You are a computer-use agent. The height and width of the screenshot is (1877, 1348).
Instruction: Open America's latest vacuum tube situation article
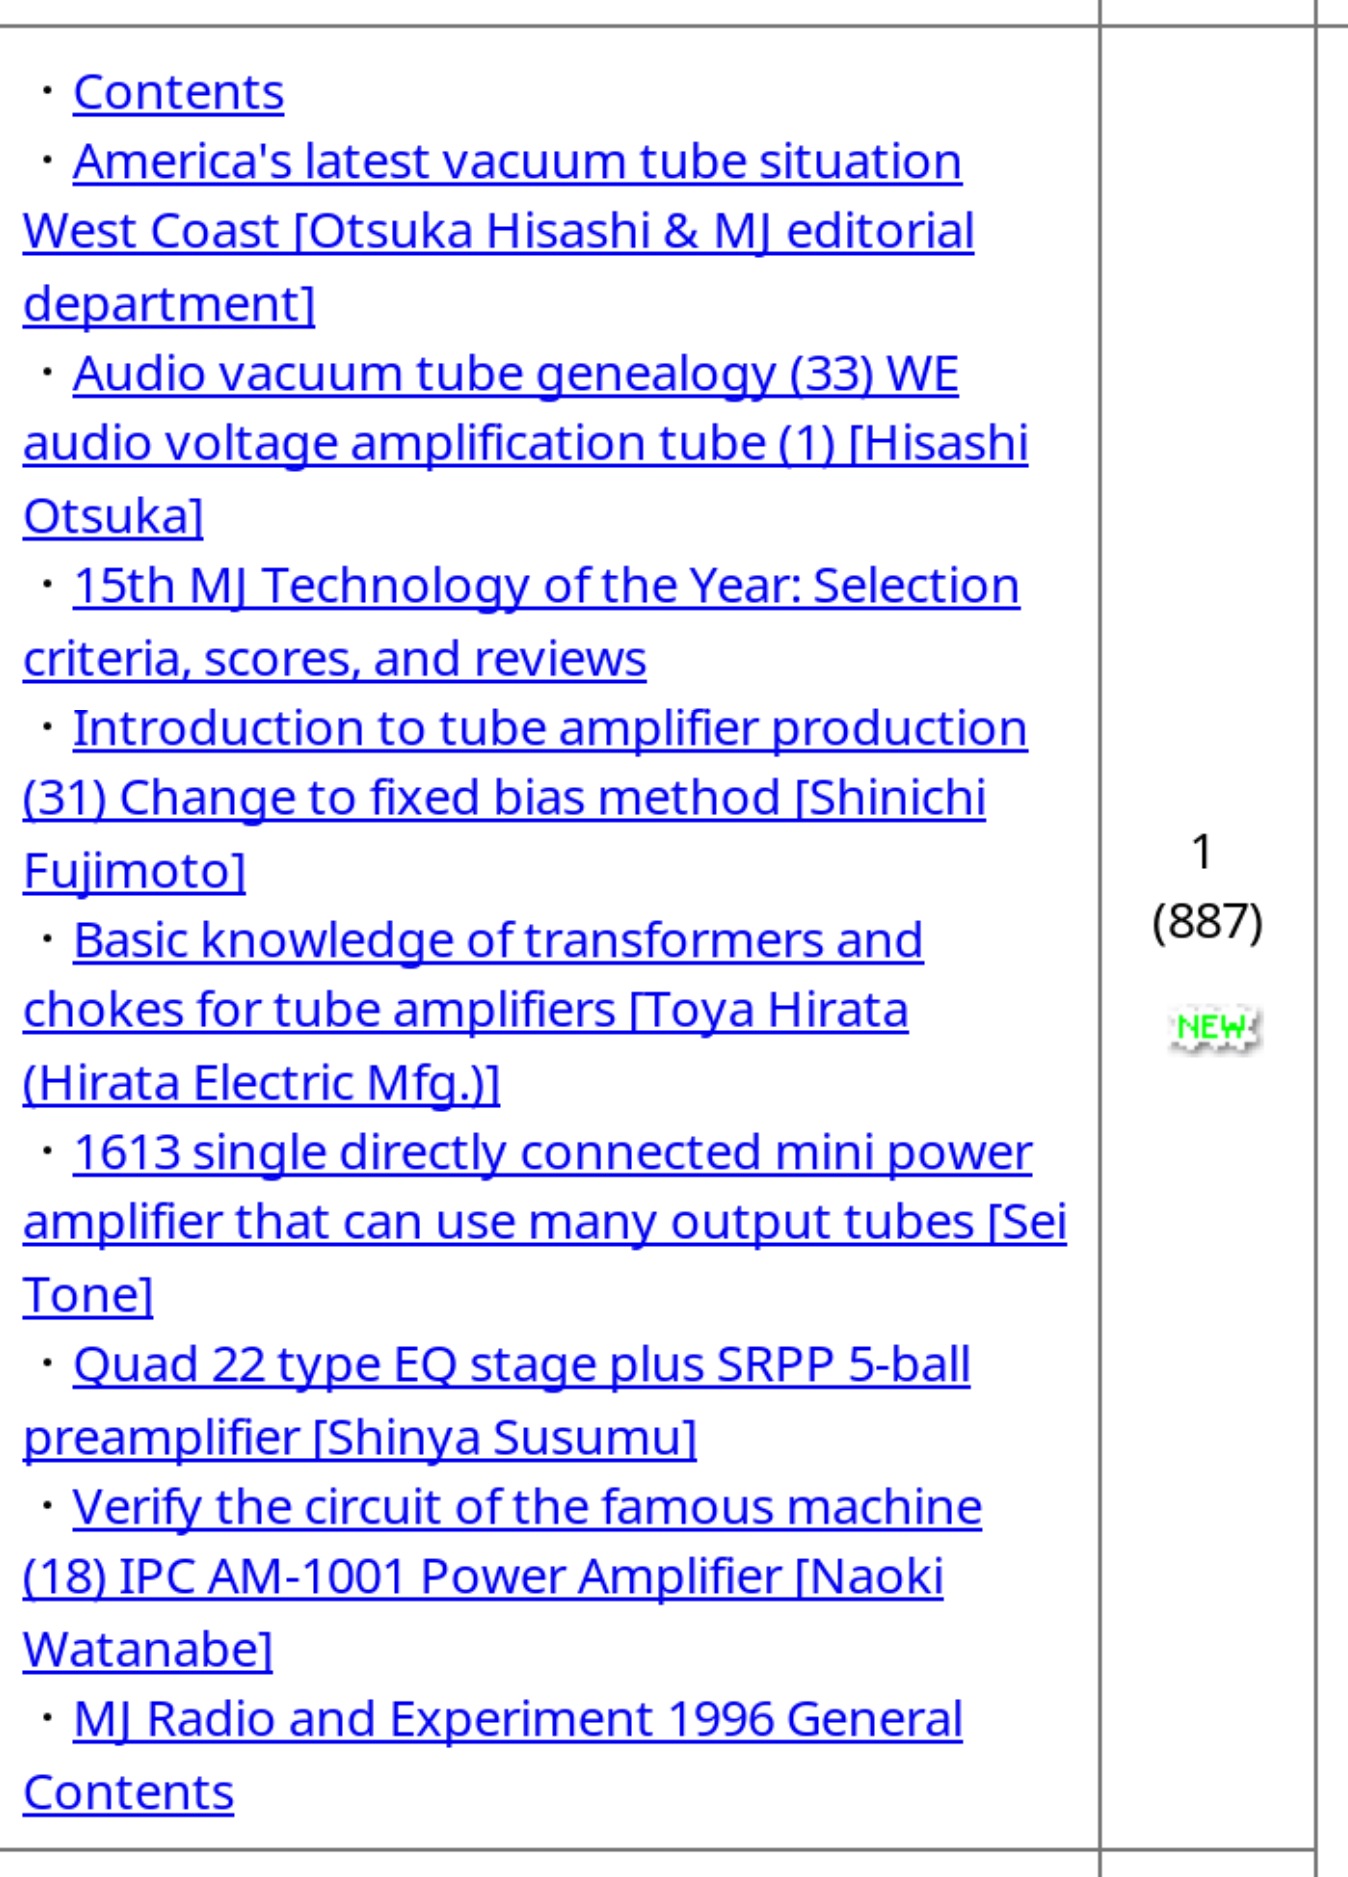(517, 162)
